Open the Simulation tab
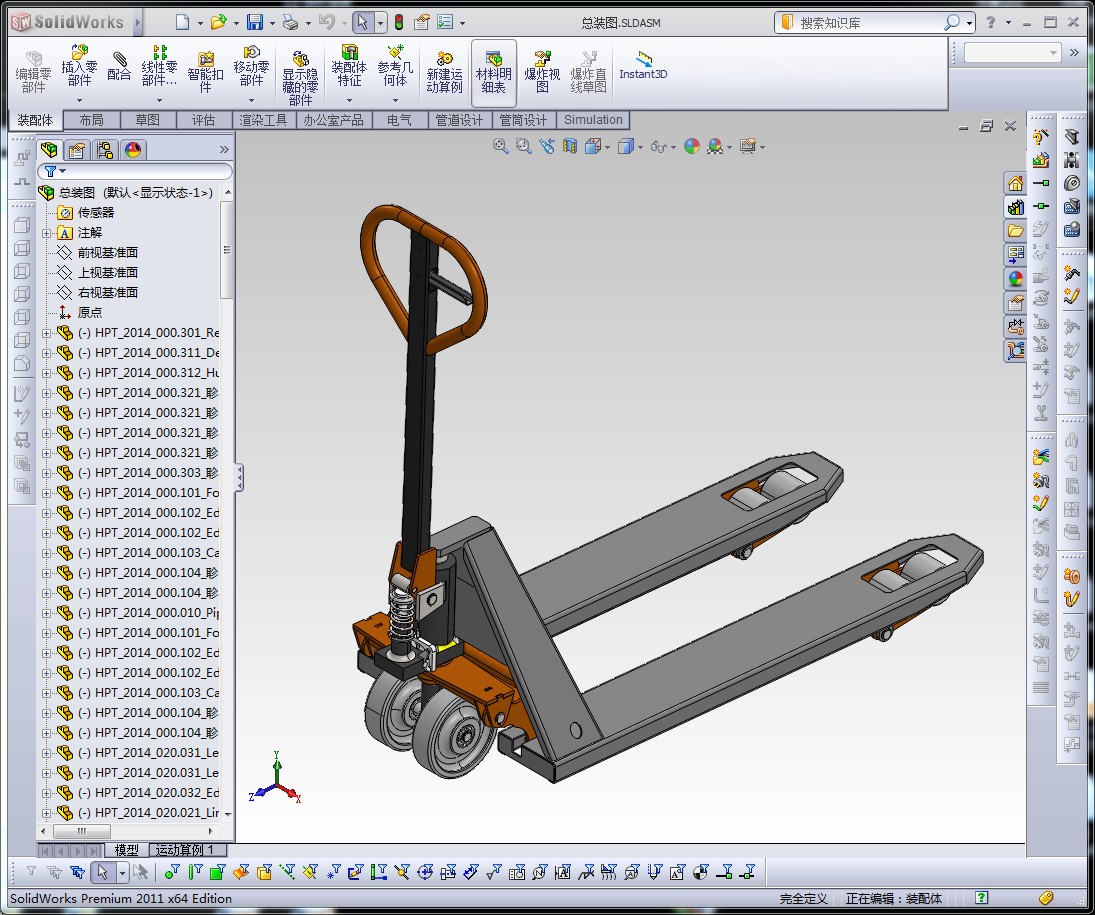Screen dimensions: 1095x915 point(593,120)
